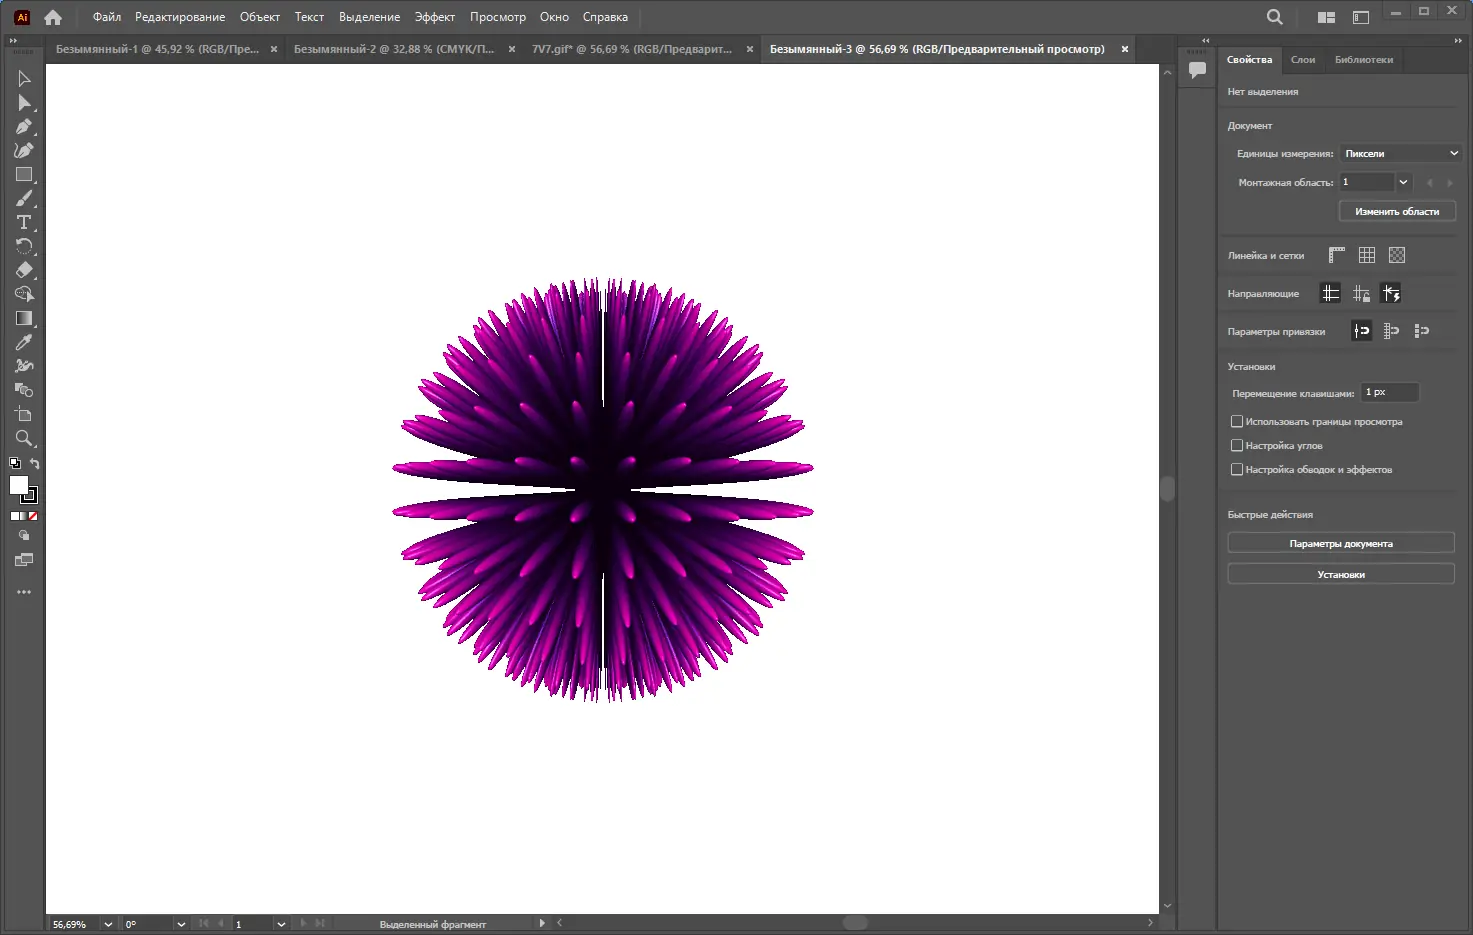The height and width of the screenshot is (935, 1473).
Task: Click the white fill color swatch
Action: pos(18,485)
